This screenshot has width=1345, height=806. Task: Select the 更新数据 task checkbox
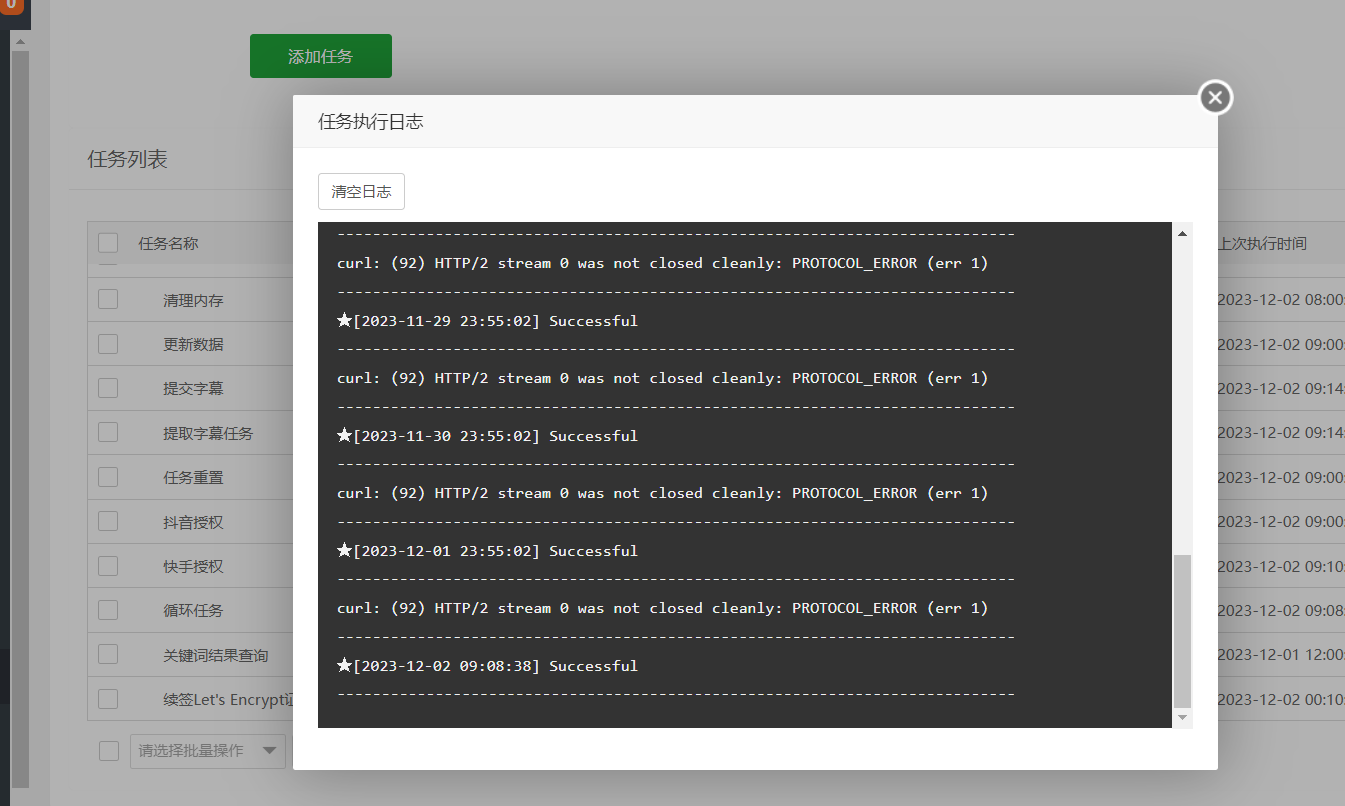(108, 343)
